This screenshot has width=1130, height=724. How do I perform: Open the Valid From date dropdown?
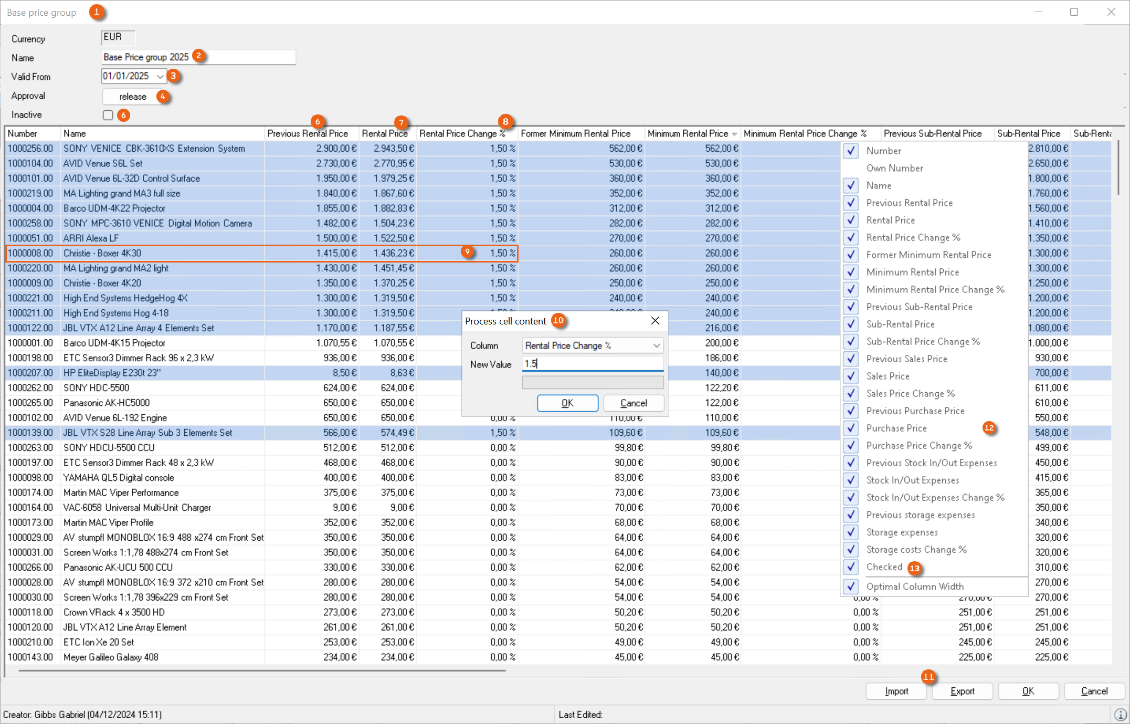click(x=160, y=76)
